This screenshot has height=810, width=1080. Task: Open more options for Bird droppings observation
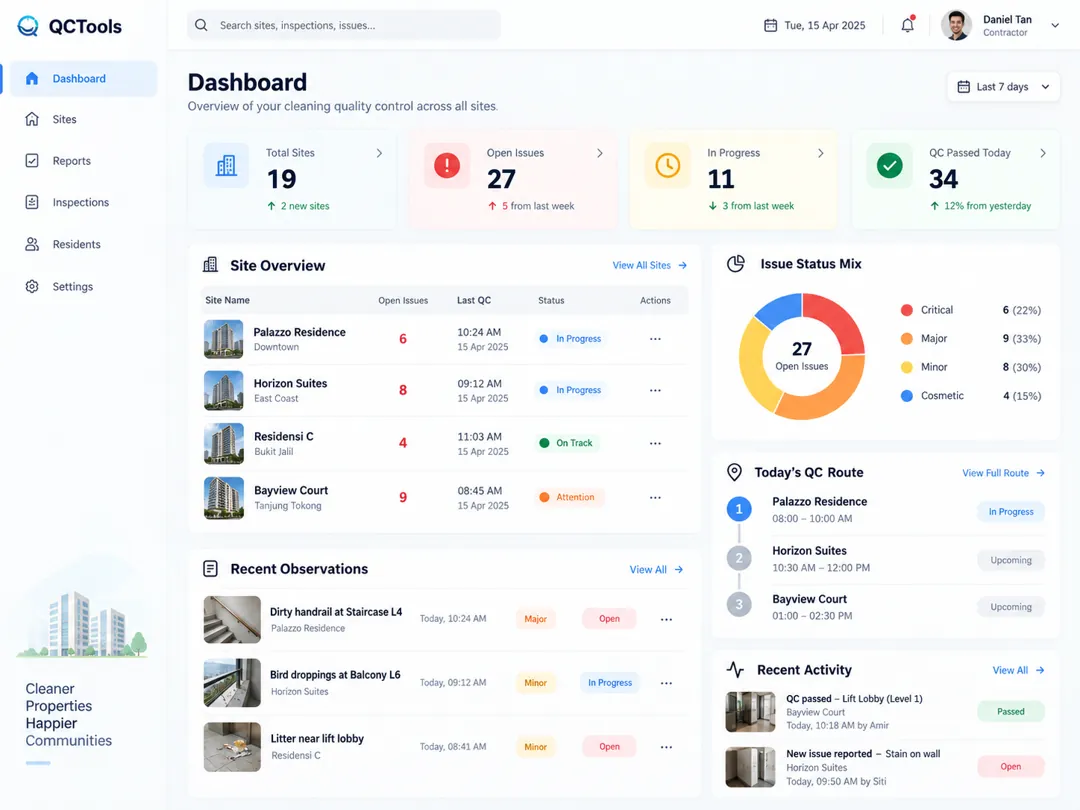[x=666, y=683]
